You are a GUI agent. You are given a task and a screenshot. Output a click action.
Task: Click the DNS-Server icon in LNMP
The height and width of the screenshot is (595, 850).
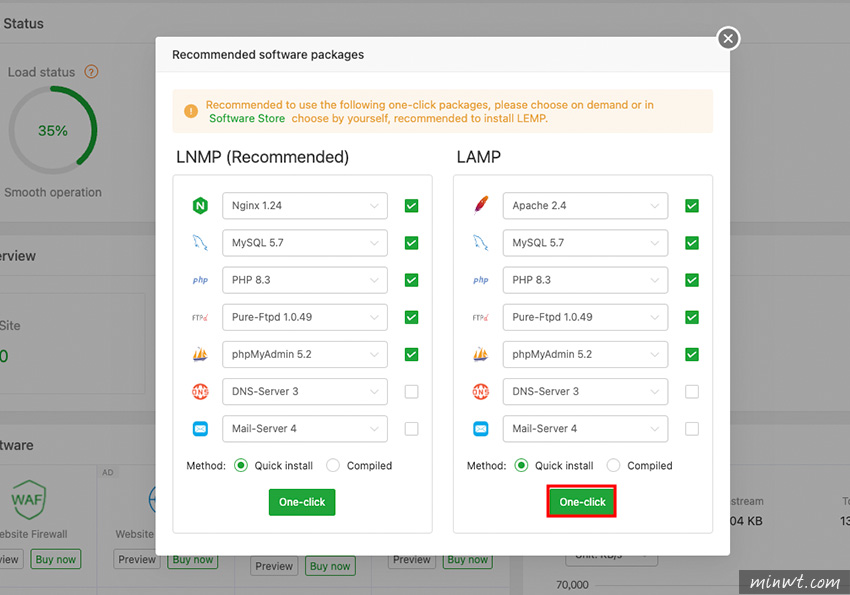click(x=200, y=392)
